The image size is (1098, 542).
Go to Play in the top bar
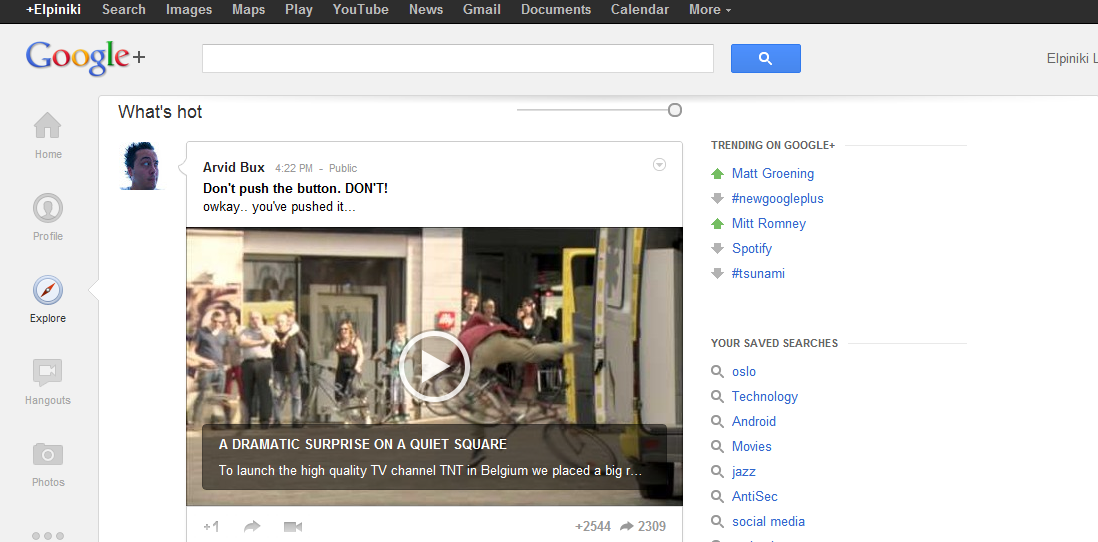pos(299,10)
